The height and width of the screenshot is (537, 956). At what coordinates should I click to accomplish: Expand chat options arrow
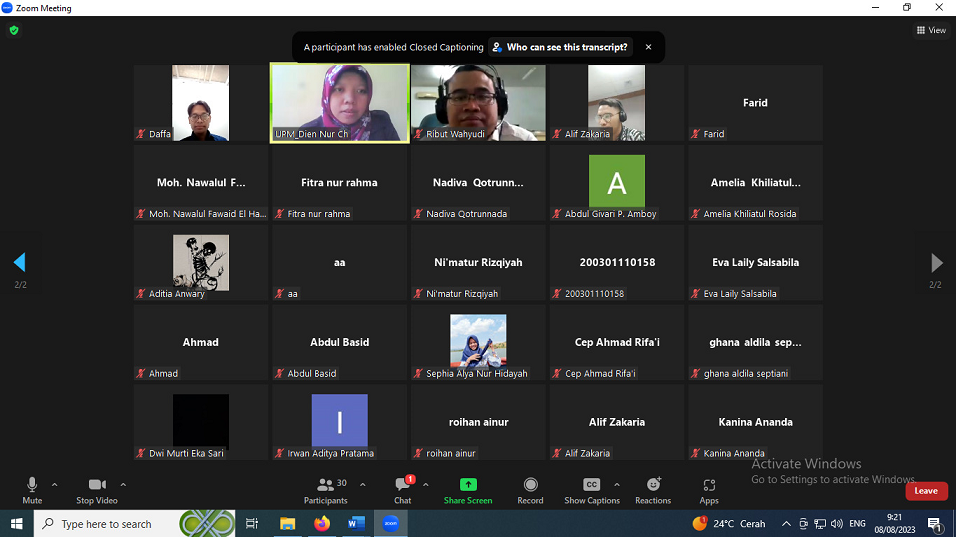[426, 485]
